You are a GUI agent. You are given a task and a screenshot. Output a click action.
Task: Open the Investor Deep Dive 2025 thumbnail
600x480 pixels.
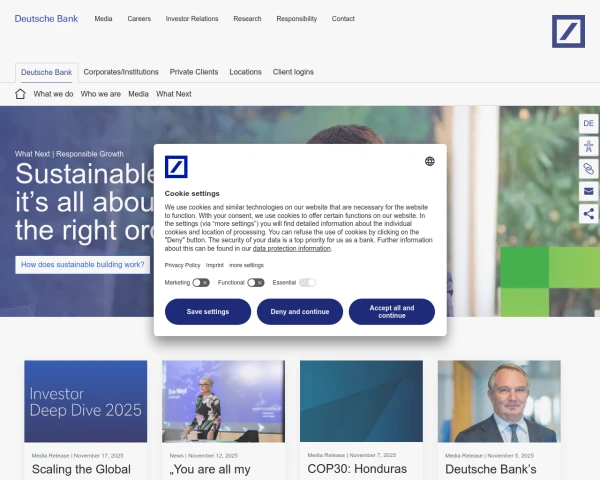click(x=85, y=401)
